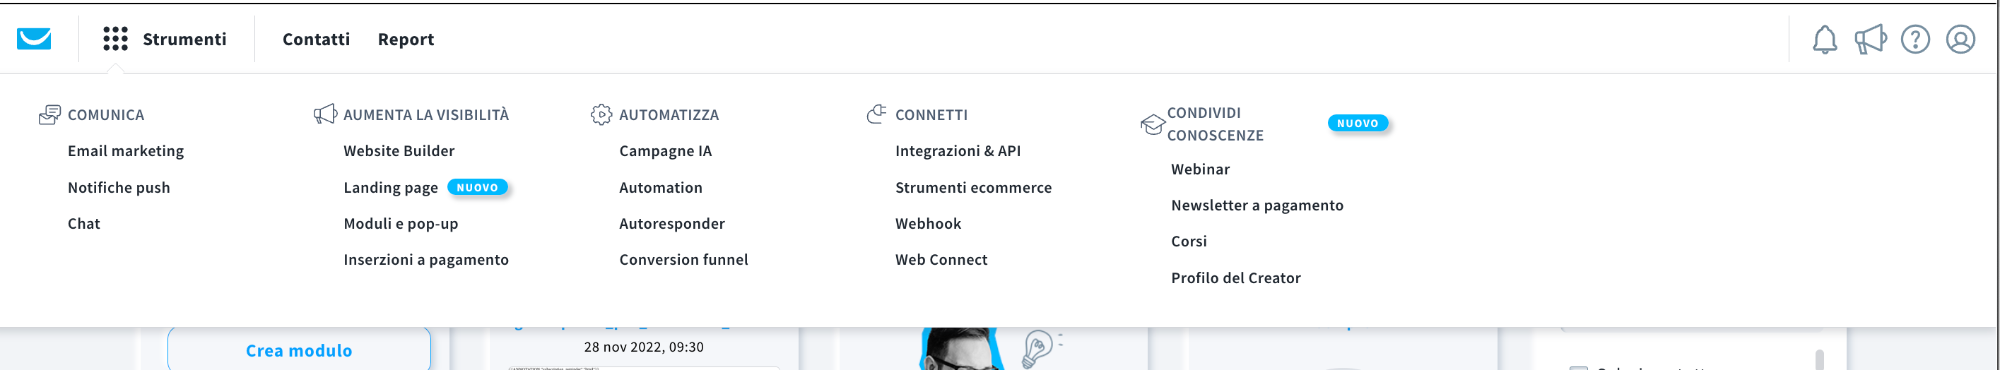
Task: Open the notifications bell icon
Action: coord(1825,39)
